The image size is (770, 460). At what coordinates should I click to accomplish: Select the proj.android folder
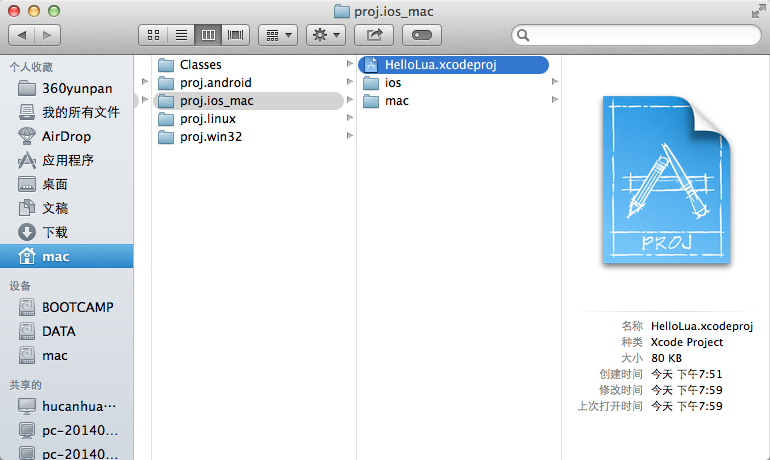pos(248,83)
